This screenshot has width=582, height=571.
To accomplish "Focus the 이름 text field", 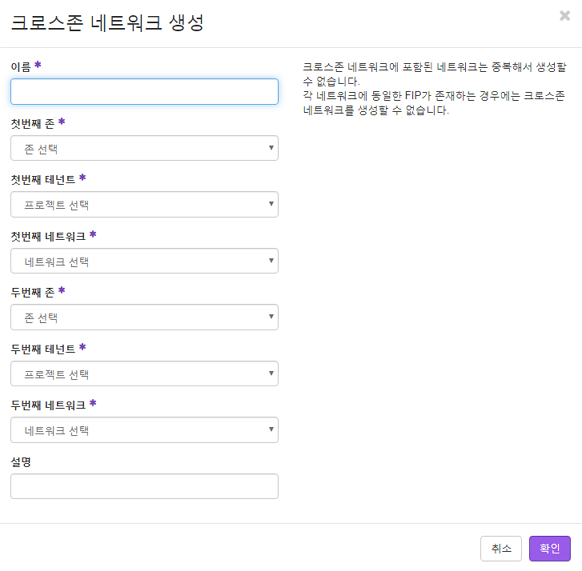I will [x=144, y=91].
